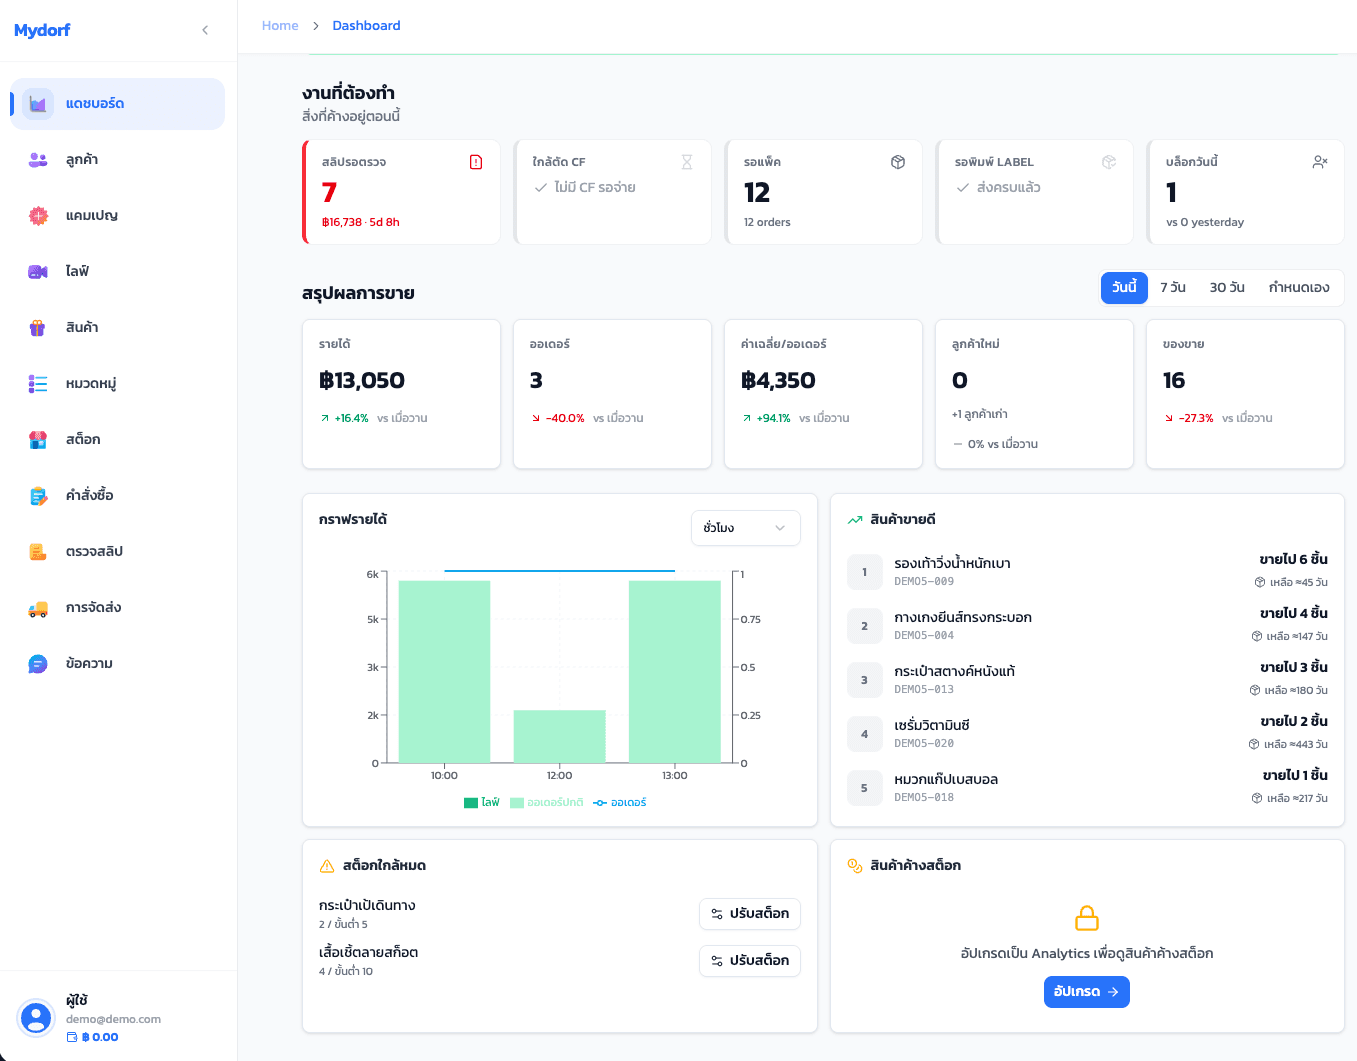Open the ข้อความ messages chat icon
Viewport: 1357px width, 1061px height.
click(x=38, y=664)
